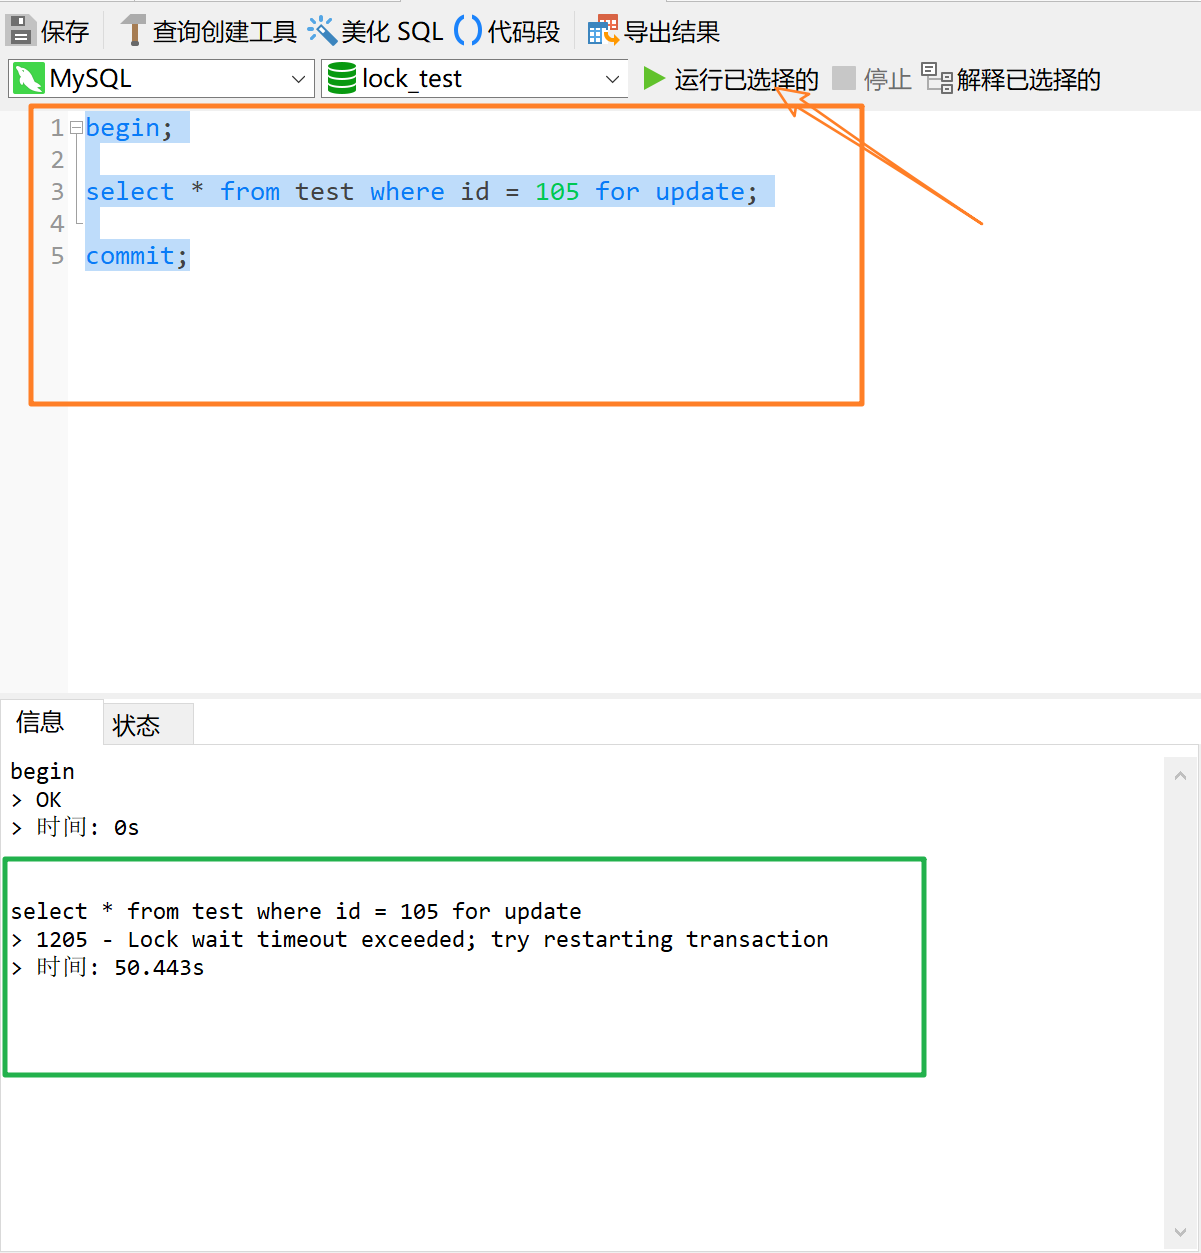The image size is (1201, 1253).
Task: Click the output panel scroll down arrow
Action: (1180, 1233)
